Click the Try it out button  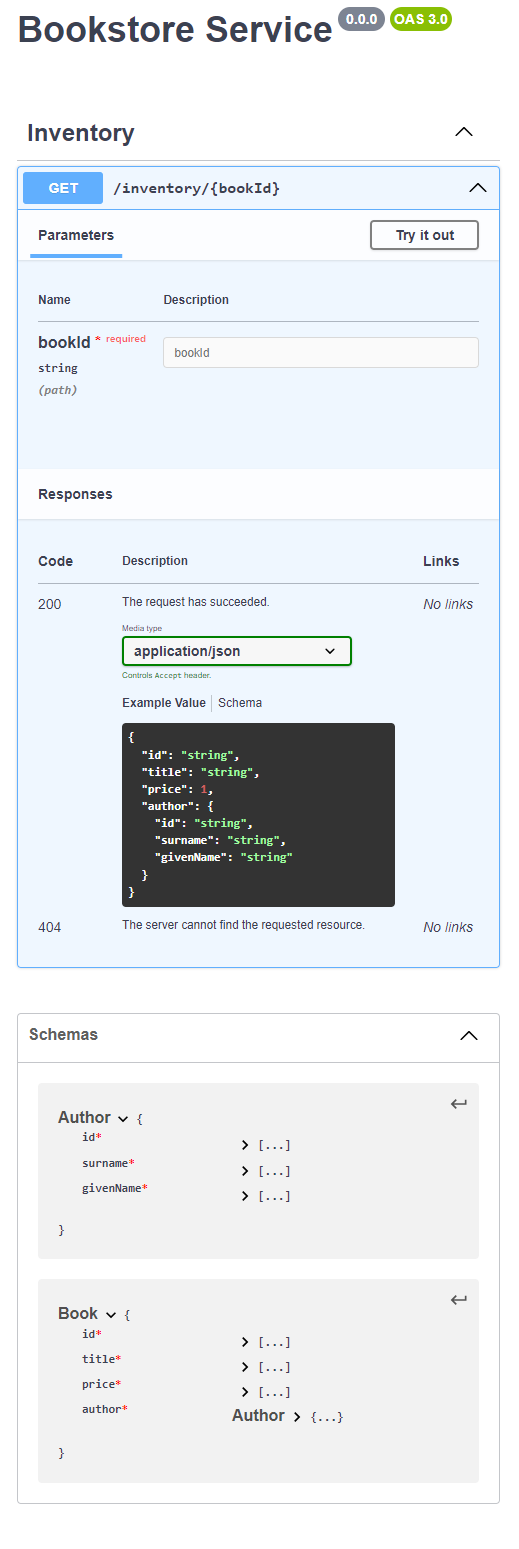424,235
